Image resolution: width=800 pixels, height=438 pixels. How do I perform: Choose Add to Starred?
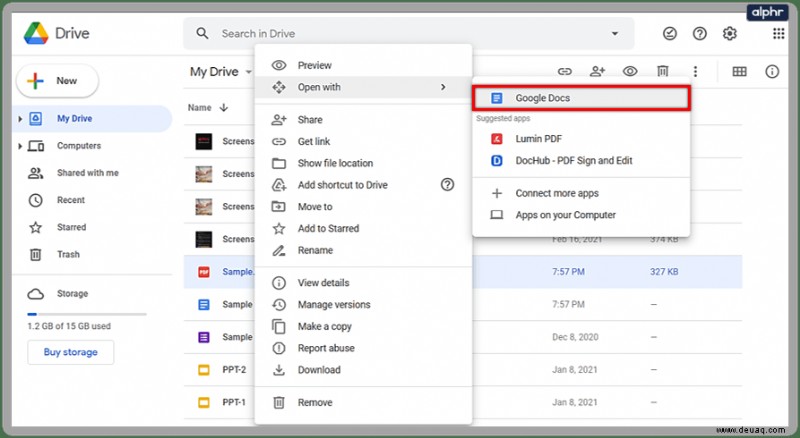click(363, 229)
